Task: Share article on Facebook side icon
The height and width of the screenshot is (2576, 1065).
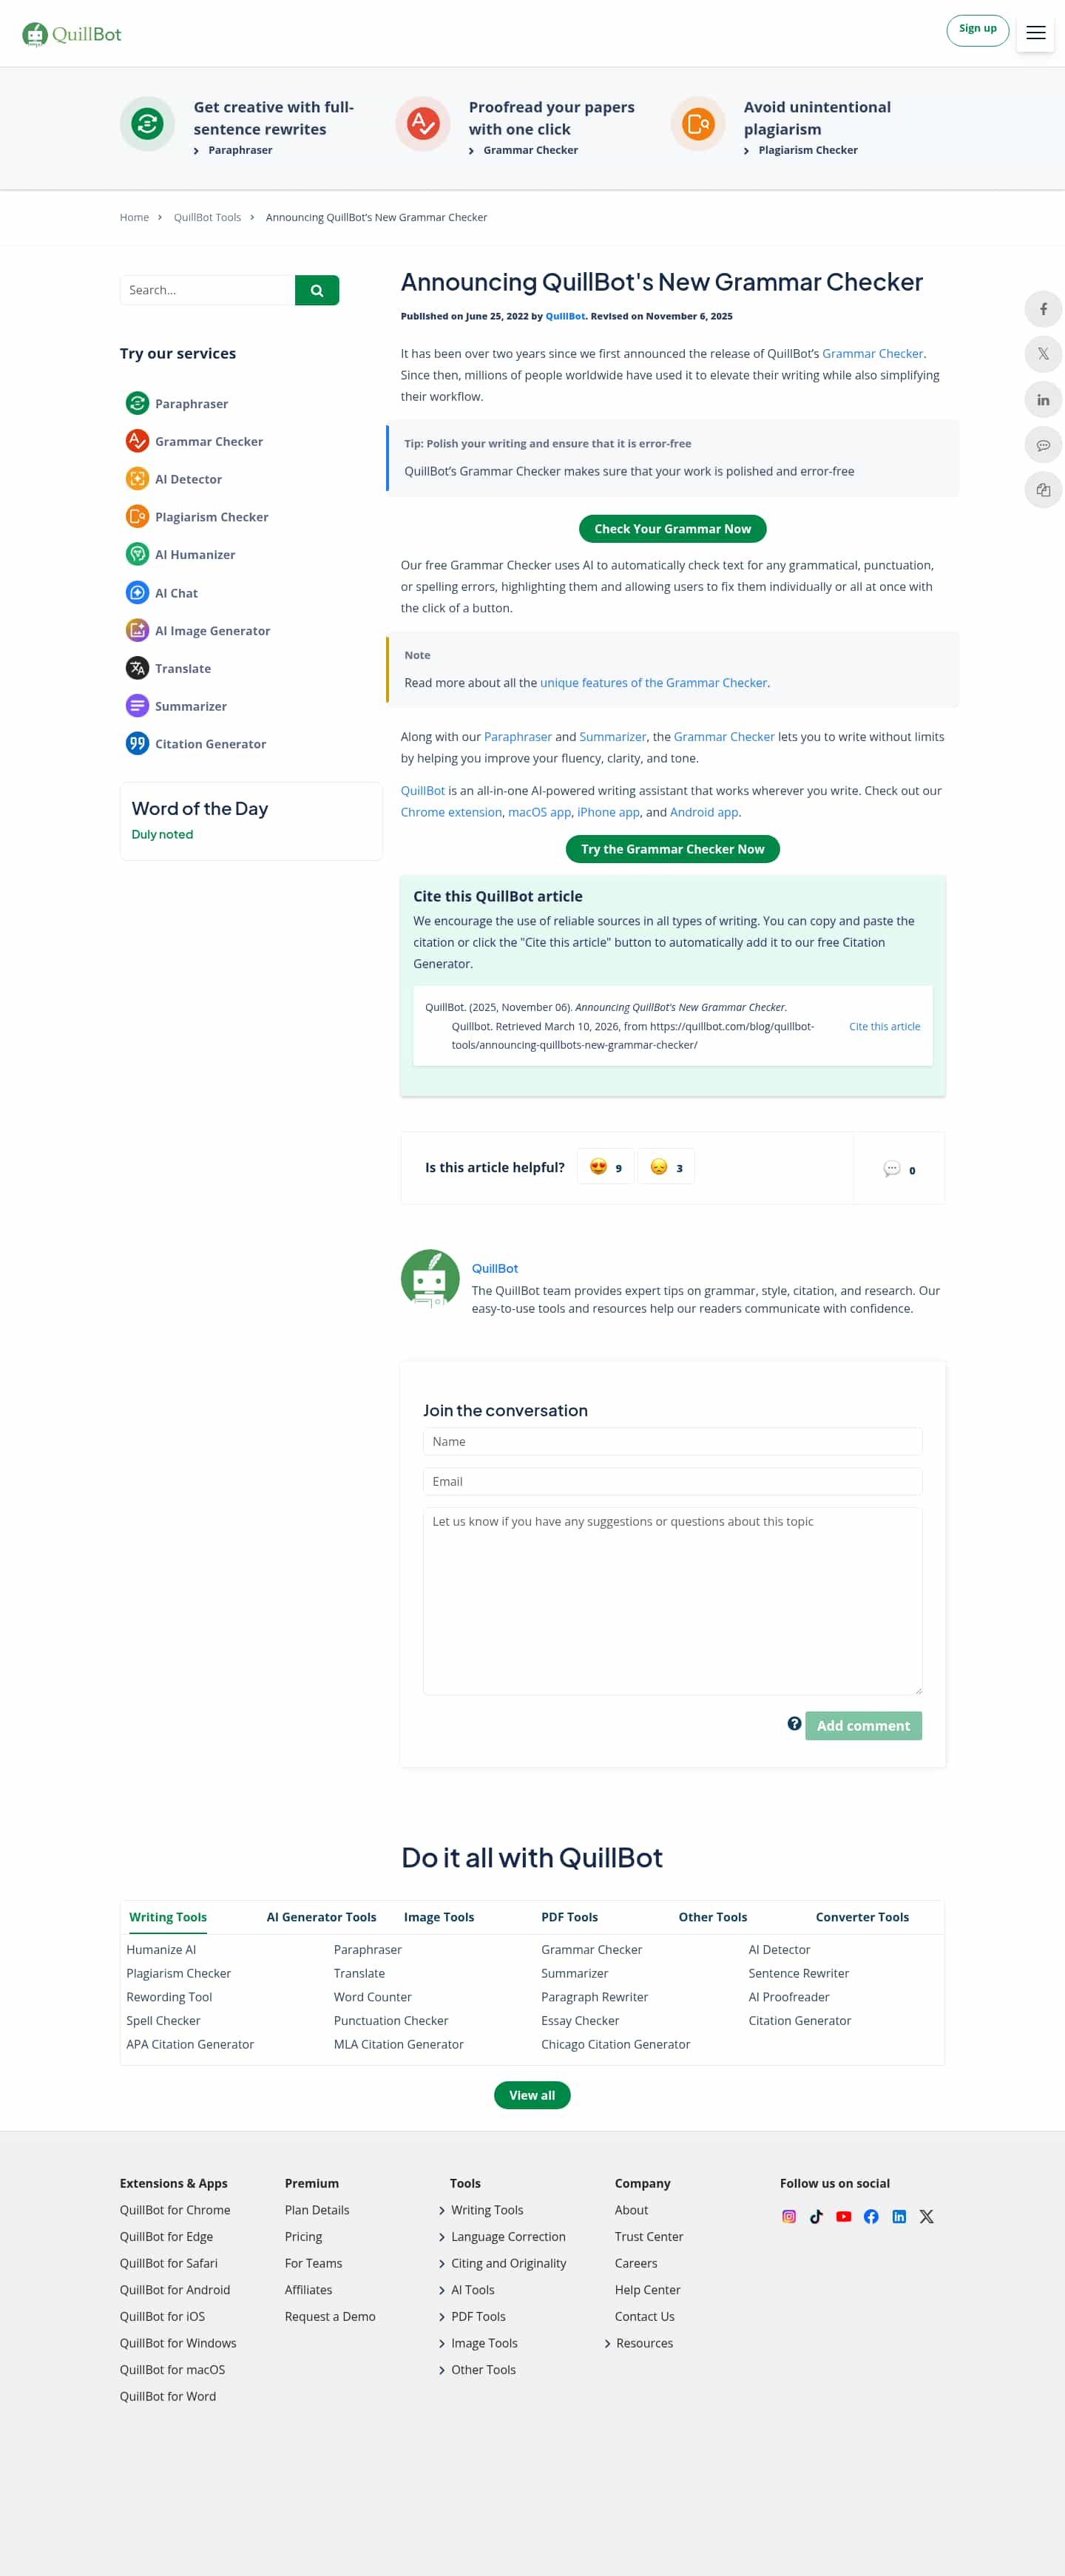Action: click(1043, 309)
